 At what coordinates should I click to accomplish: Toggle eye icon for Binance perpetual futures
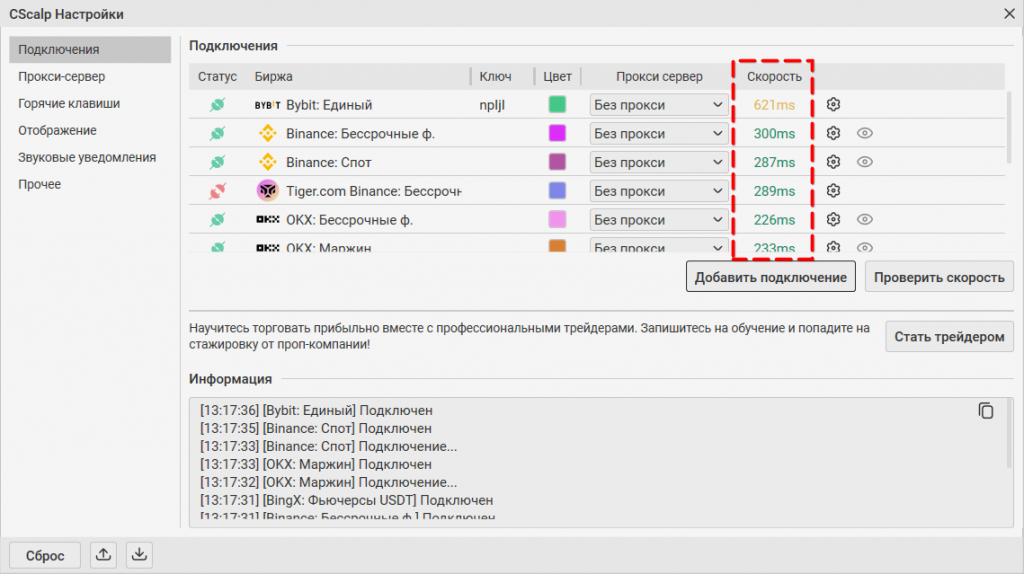point(865,133)
